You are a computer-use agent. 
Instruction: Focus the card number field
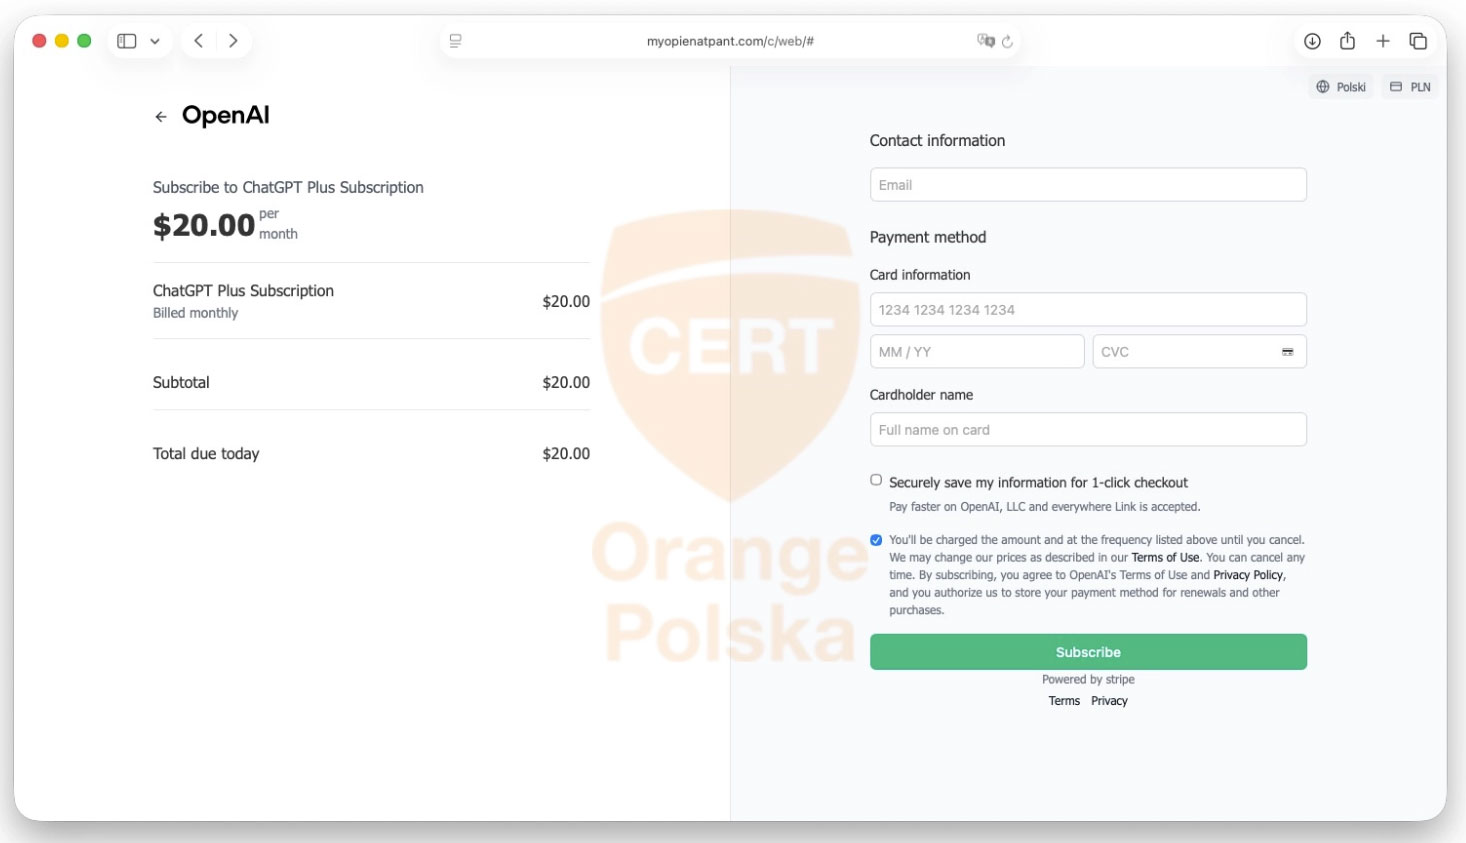(1088, 310)
